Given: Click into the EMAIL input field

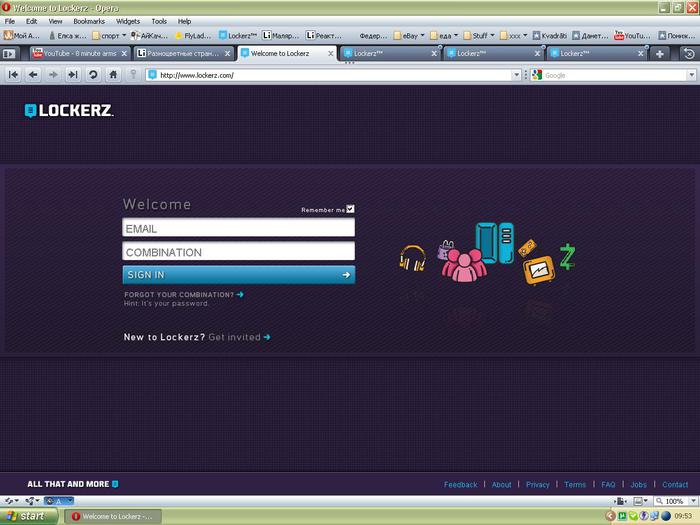Looking at the screenshot, I should pos(239,228).
